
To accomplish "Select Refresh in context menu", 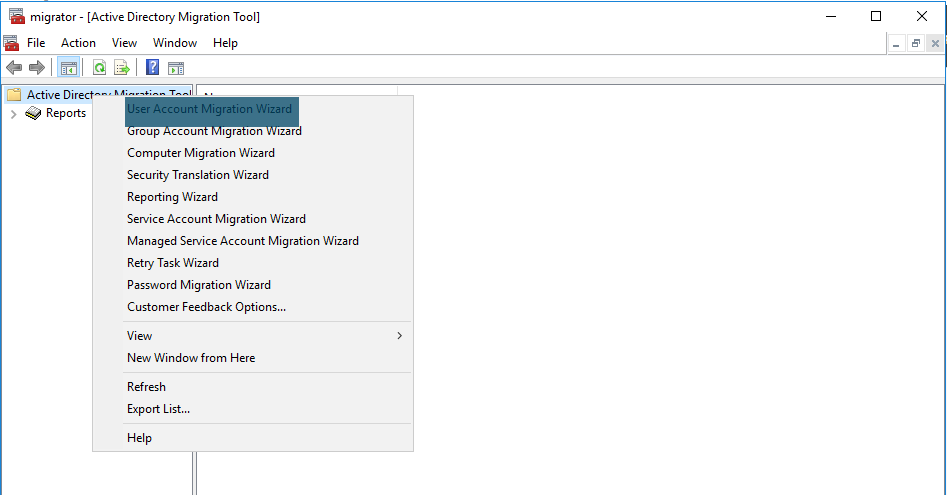I will (146, 387).
